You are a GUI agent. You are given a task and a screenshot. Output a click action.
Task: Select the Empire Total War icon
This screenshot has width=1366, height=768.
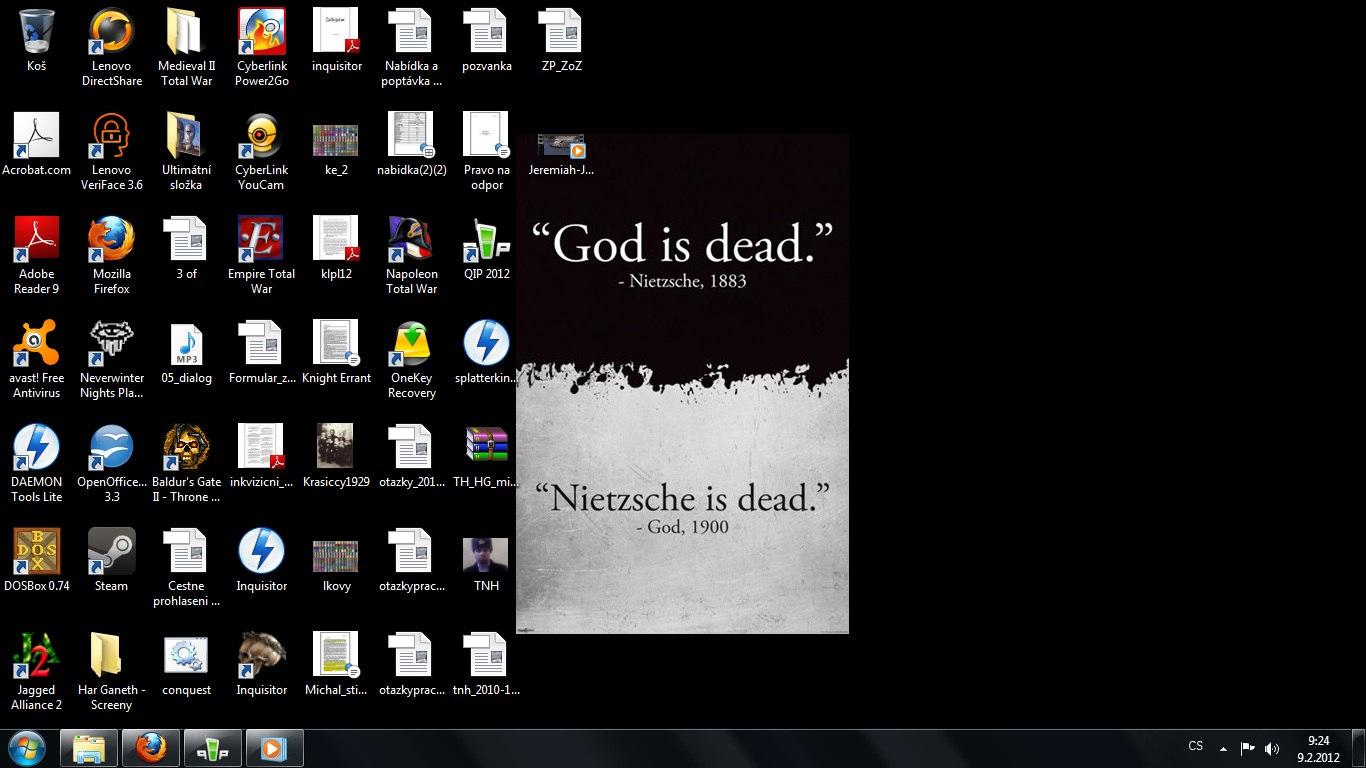point(261,240)
